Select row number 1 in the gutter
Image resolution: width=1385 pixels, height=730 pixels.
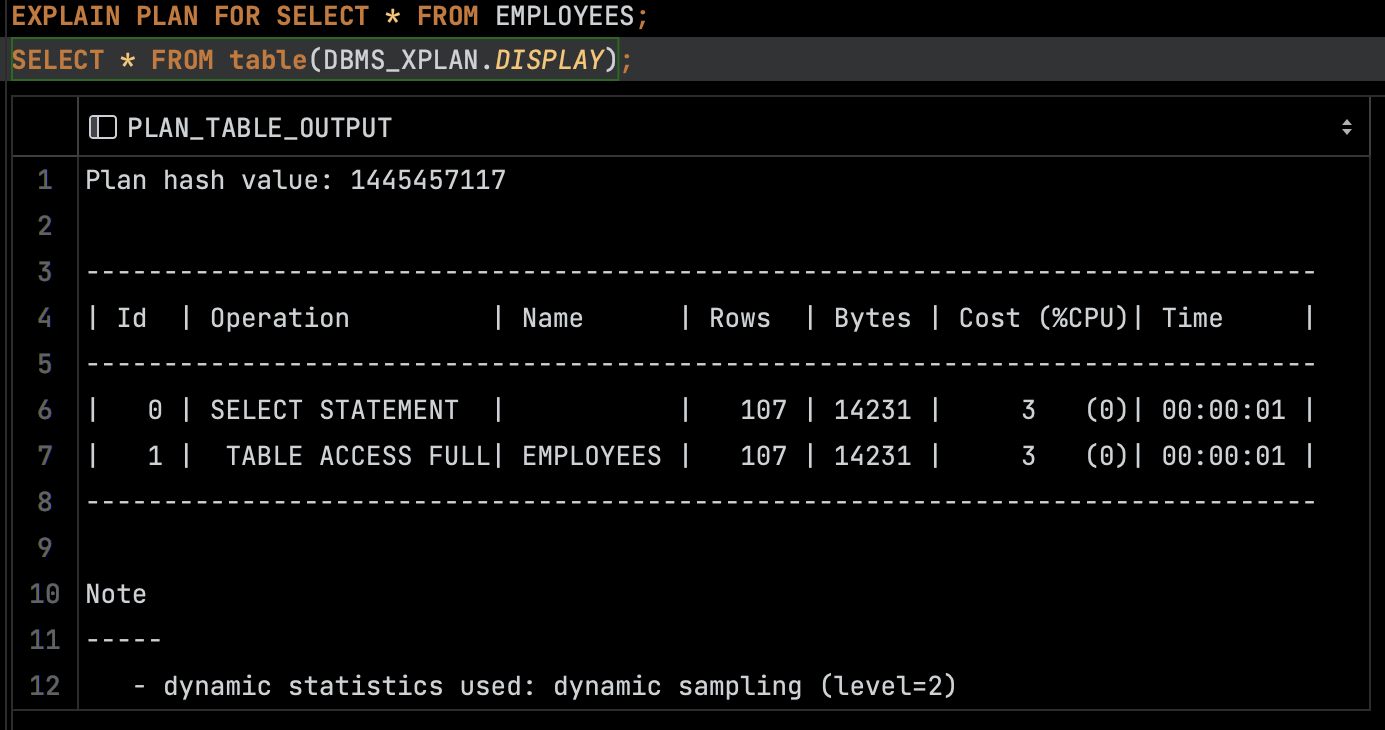coord(44,180)
